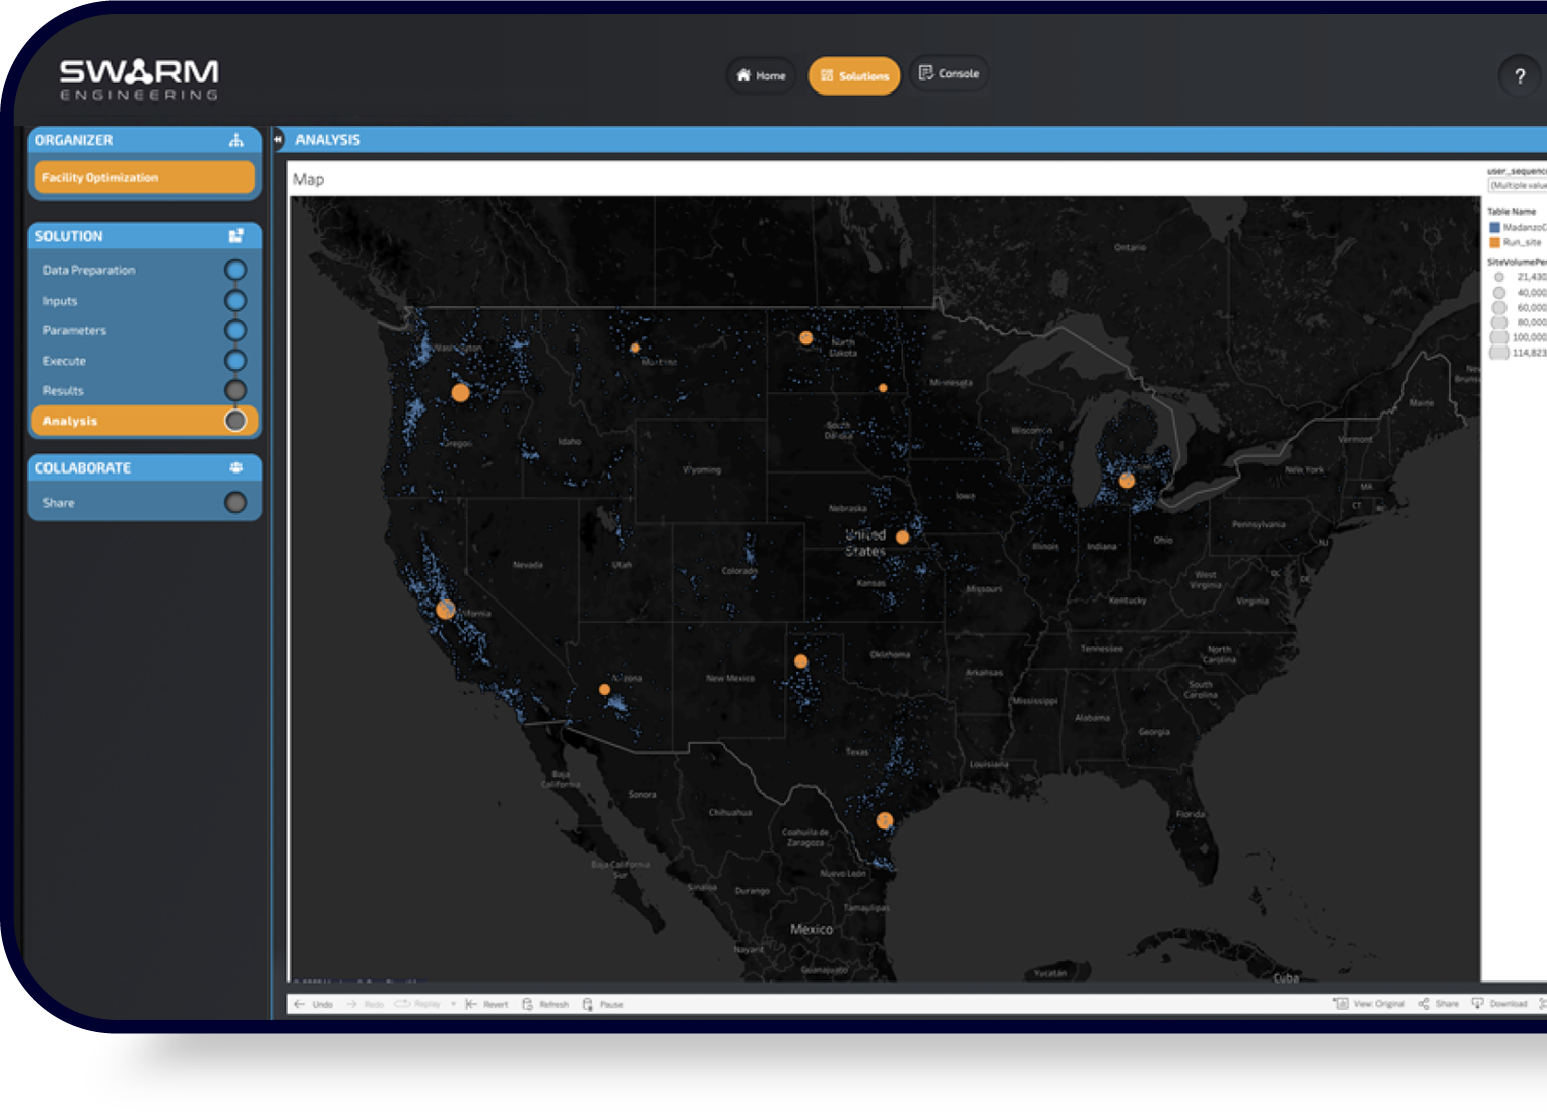Click the Revert toolbar icon

pyautogui.click(x=470, y=1004)
